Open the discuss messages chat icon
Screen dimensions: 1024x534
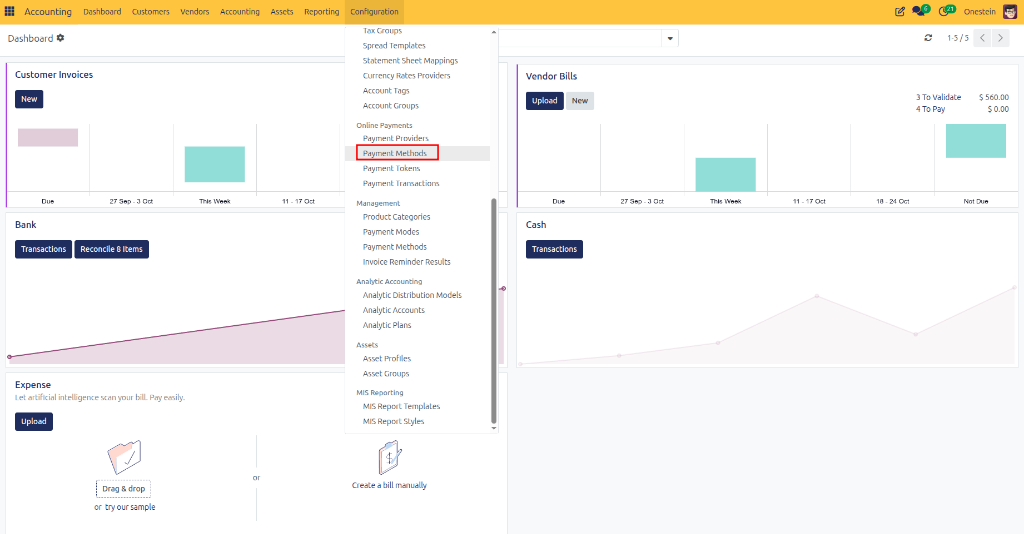[x=920, y=11]
